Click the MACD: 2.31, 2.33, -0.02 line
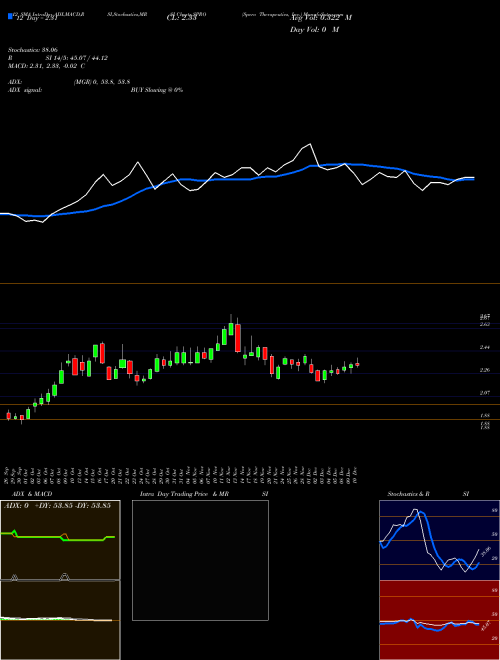The height and width of the screenshot is (660, 500). coord(47,66)
